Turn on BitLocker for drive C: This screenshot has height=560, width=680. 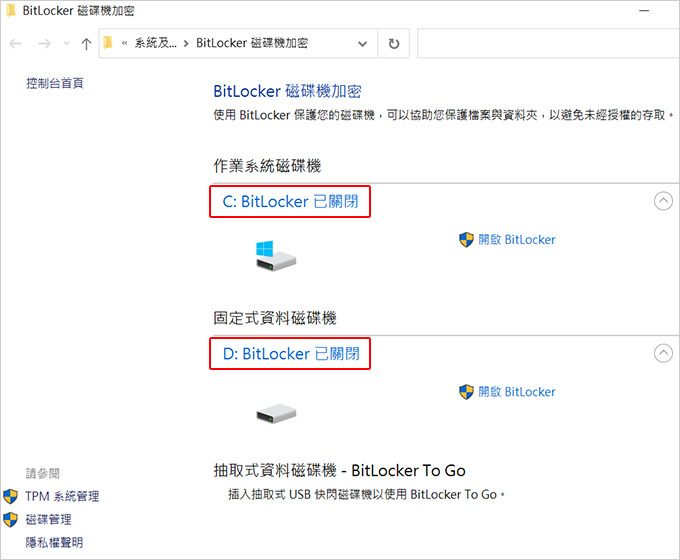click(x=517, y=239)
